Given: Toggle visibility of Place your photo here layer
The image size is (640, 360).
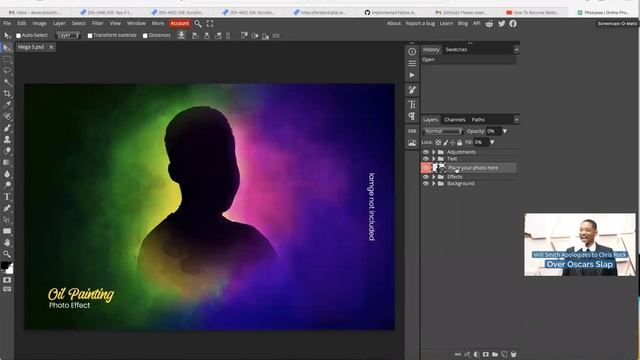Looking at the screenshot, I should (x=426, y=168).
